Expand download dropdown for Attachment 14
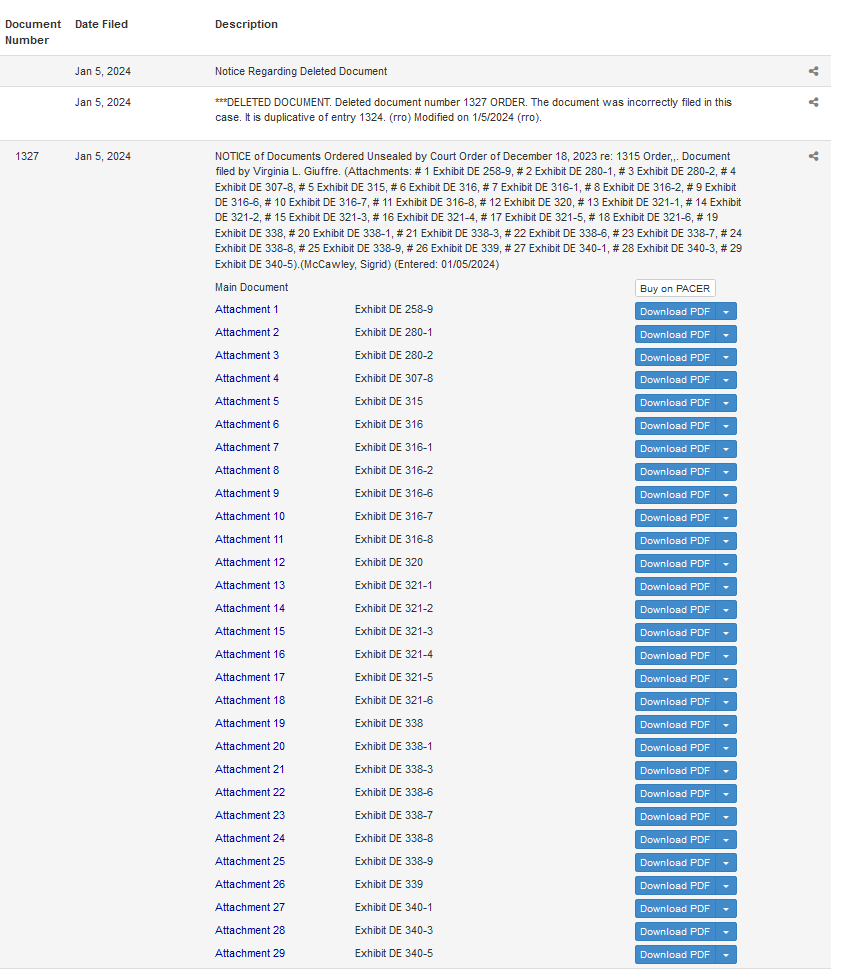 [726, 610]
